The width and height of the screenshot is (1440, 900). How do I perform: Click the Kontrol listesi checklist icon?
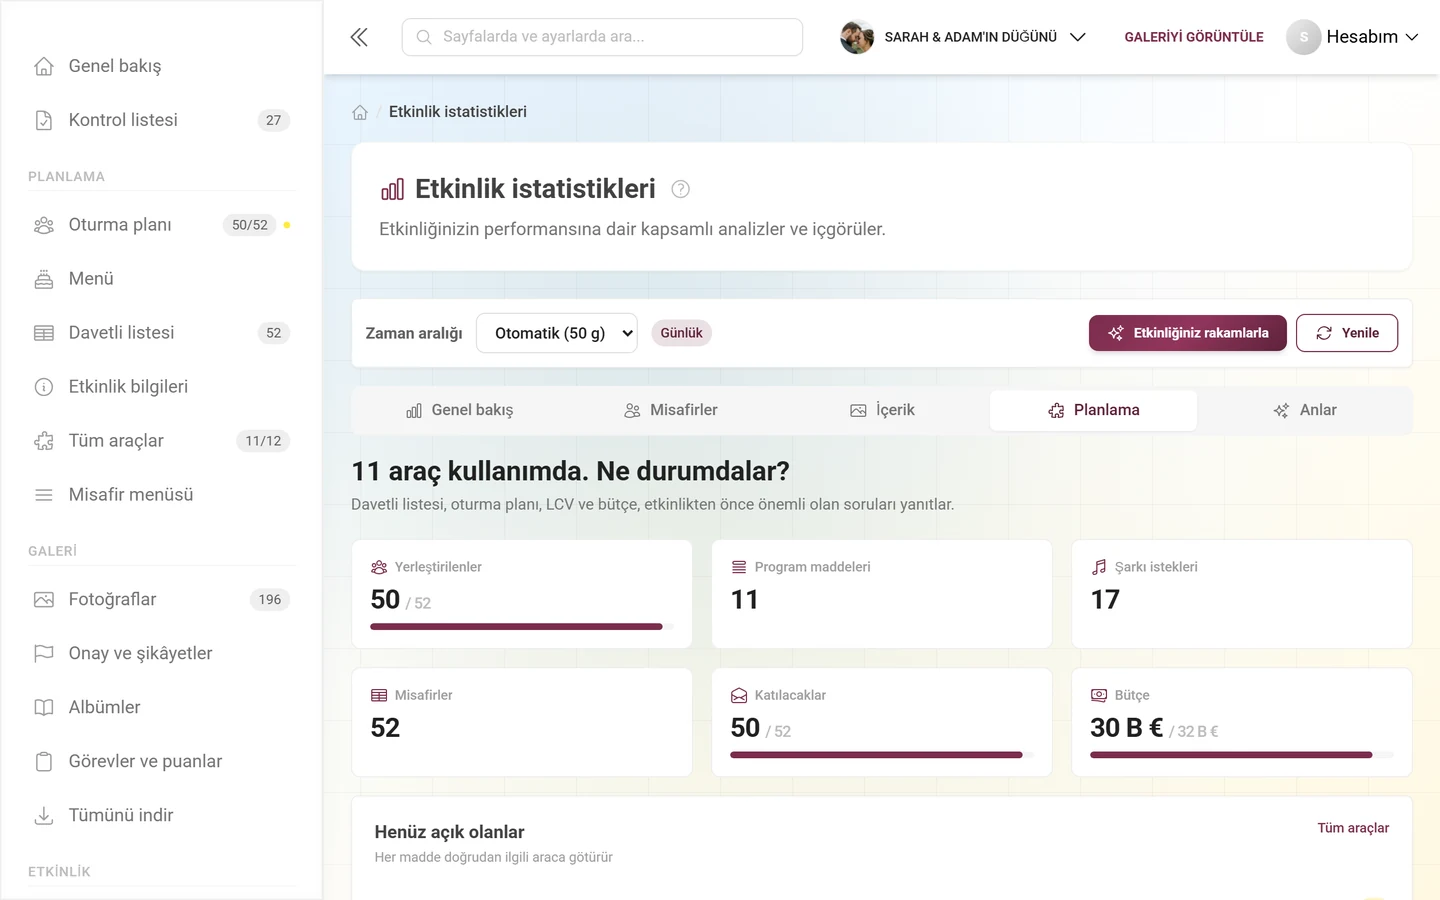pyautogui.click(x=44, y=120)
